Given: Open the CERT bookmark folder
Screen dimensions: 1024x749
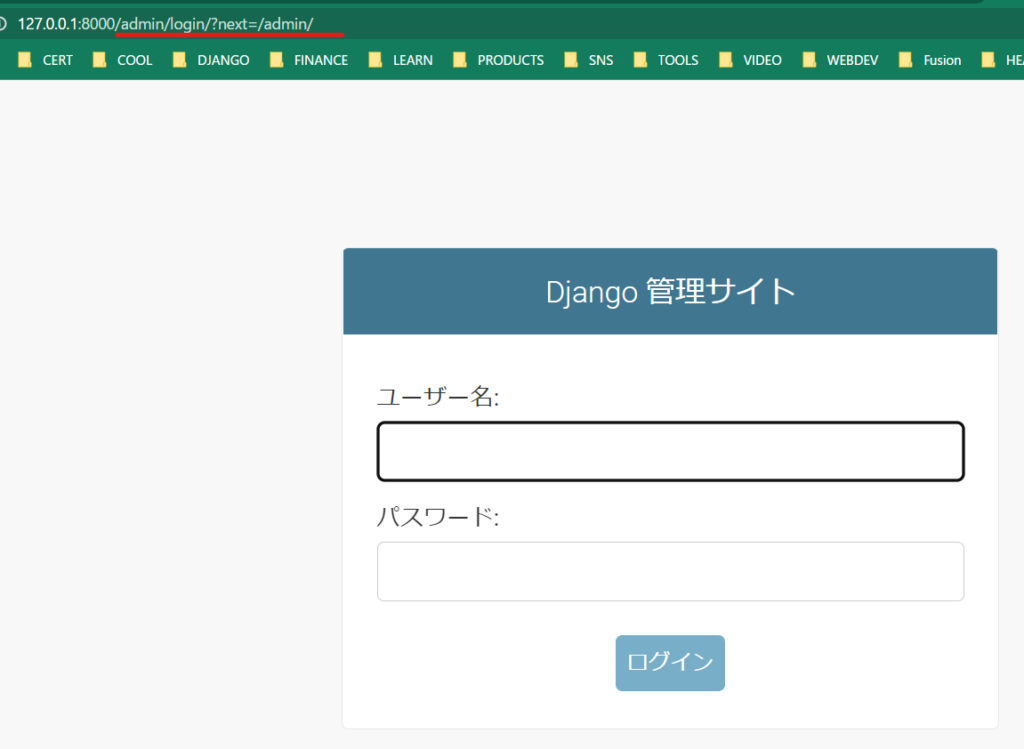Looking at the screenshot, I should (46, 60).
